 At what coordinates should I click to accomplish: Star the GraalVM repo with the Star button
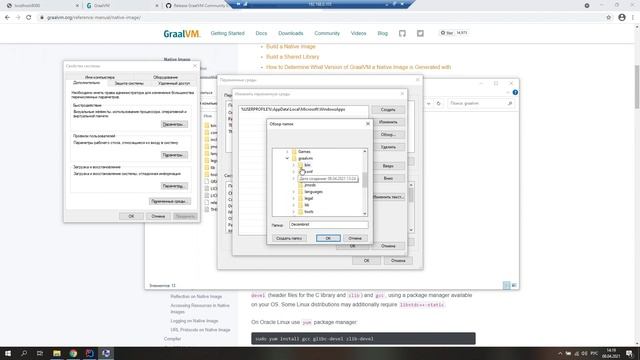447,33
